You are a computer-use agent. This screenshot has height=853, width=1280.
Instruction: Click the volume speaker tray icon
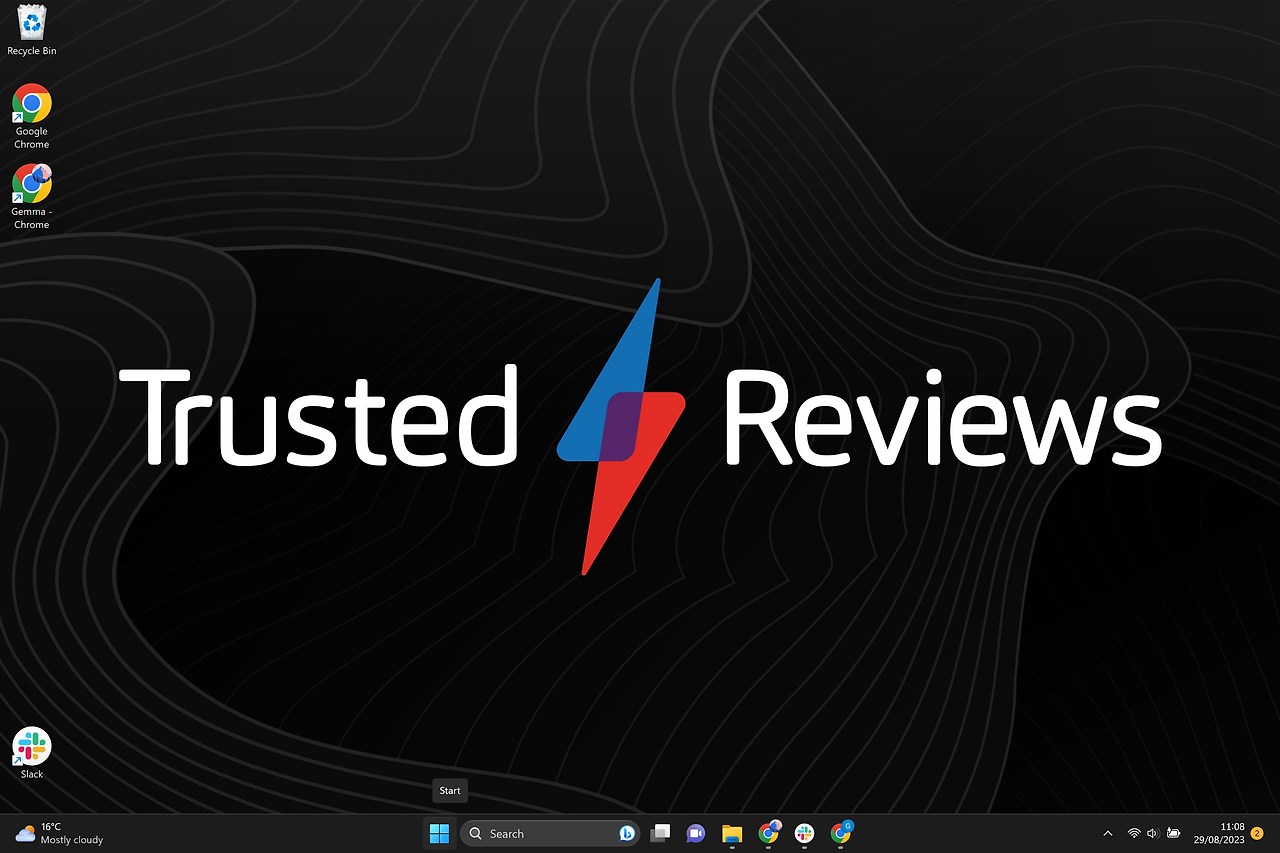pos(1153,833)
